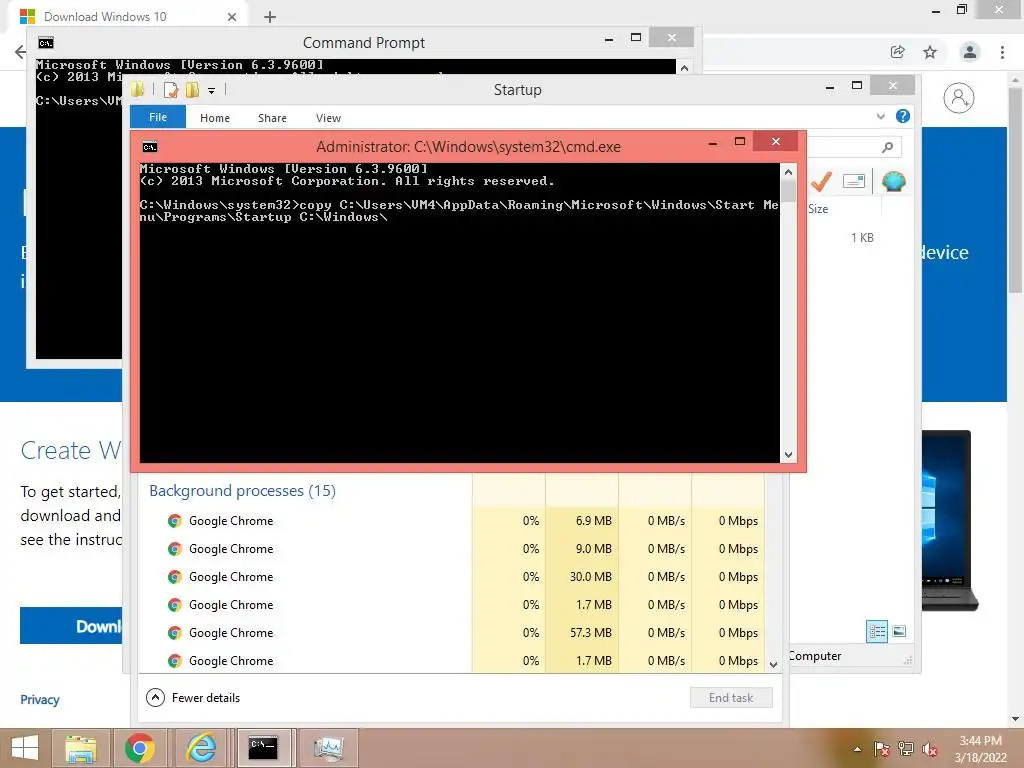Click the blue shell ribbon icon
This screenshot has height=768, width=1024.
tap(893, 181)
